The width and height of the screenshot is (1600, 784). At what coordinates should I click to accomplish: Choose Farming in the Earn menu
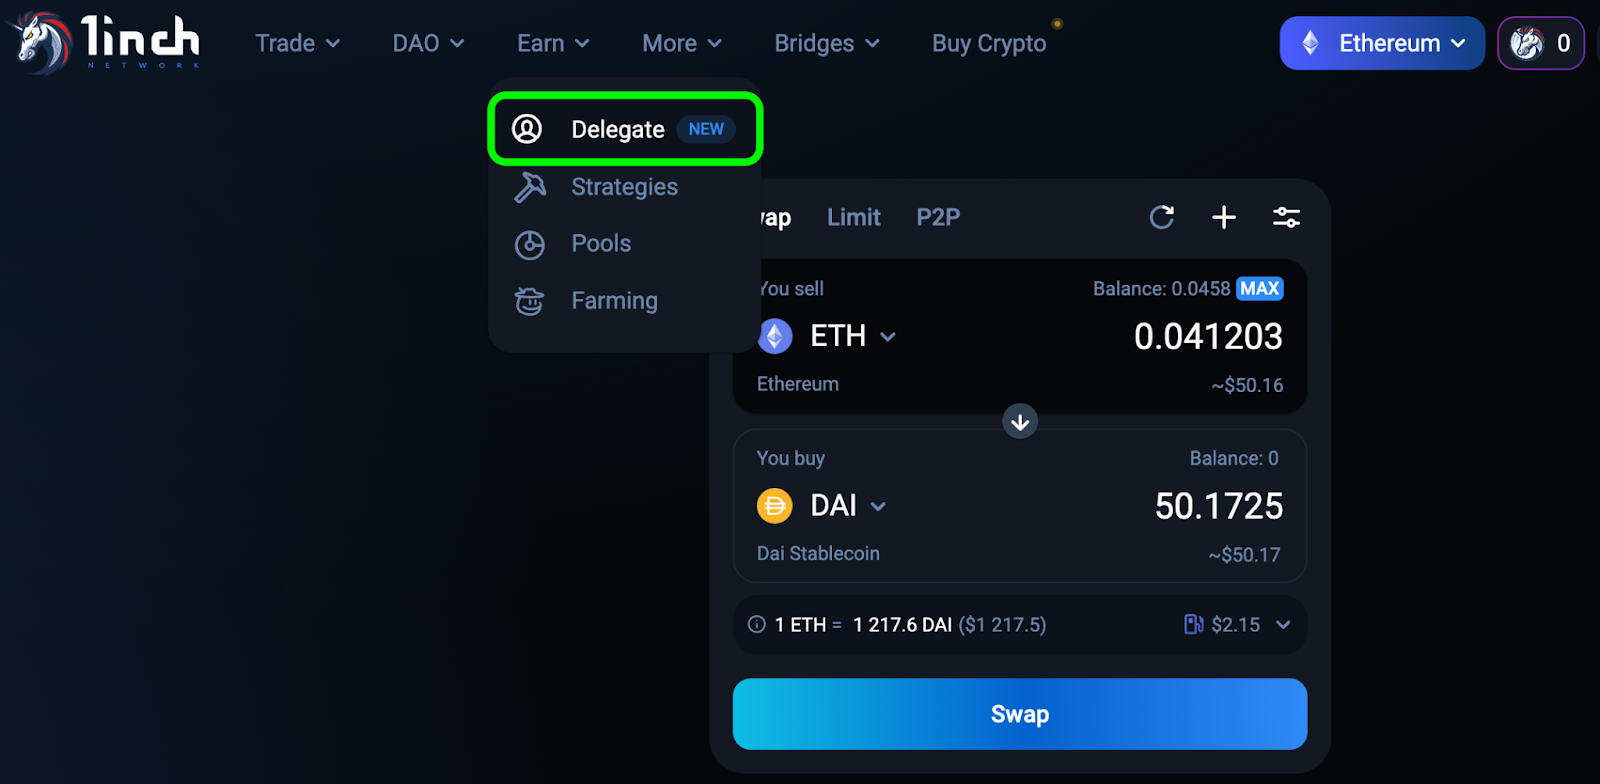pyautogui.click(x=614, y=301)
